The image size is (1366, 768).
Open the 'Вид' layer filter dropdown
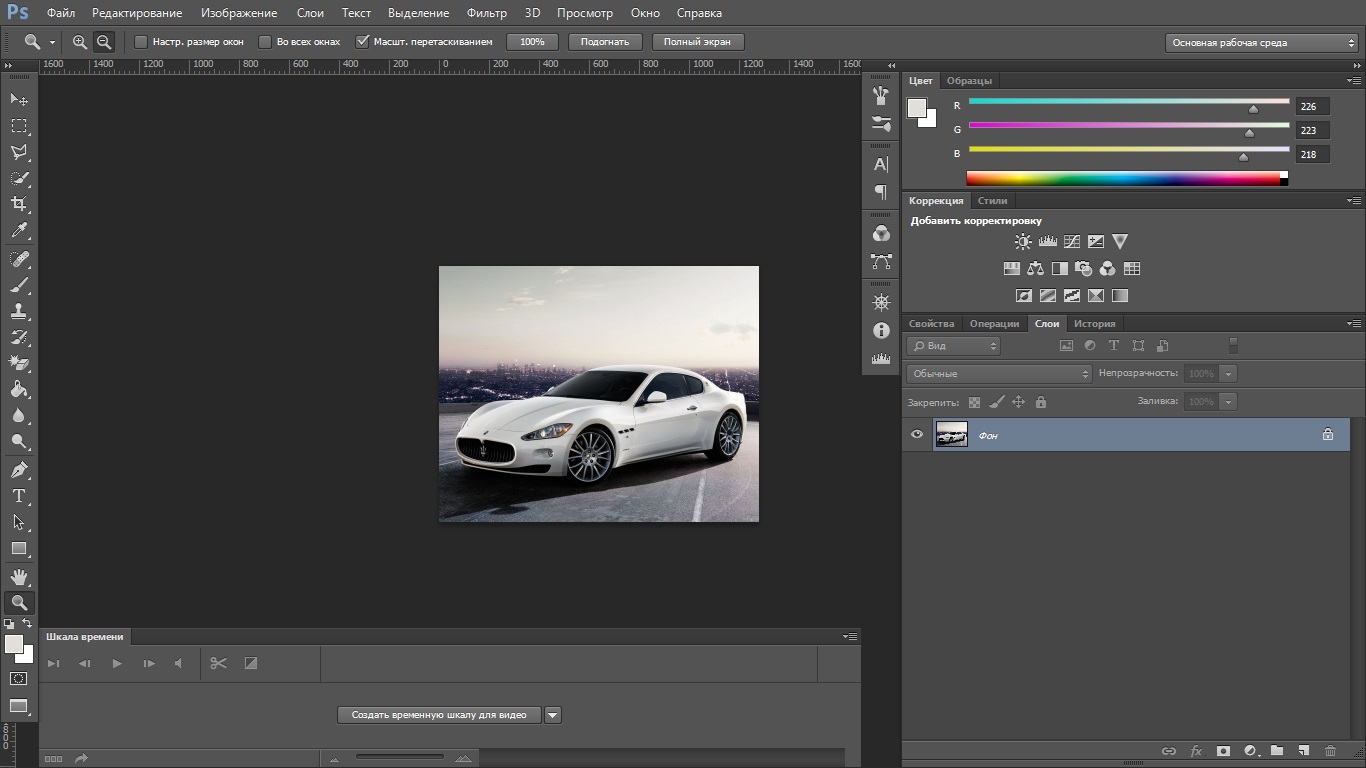tap(953, 345)
